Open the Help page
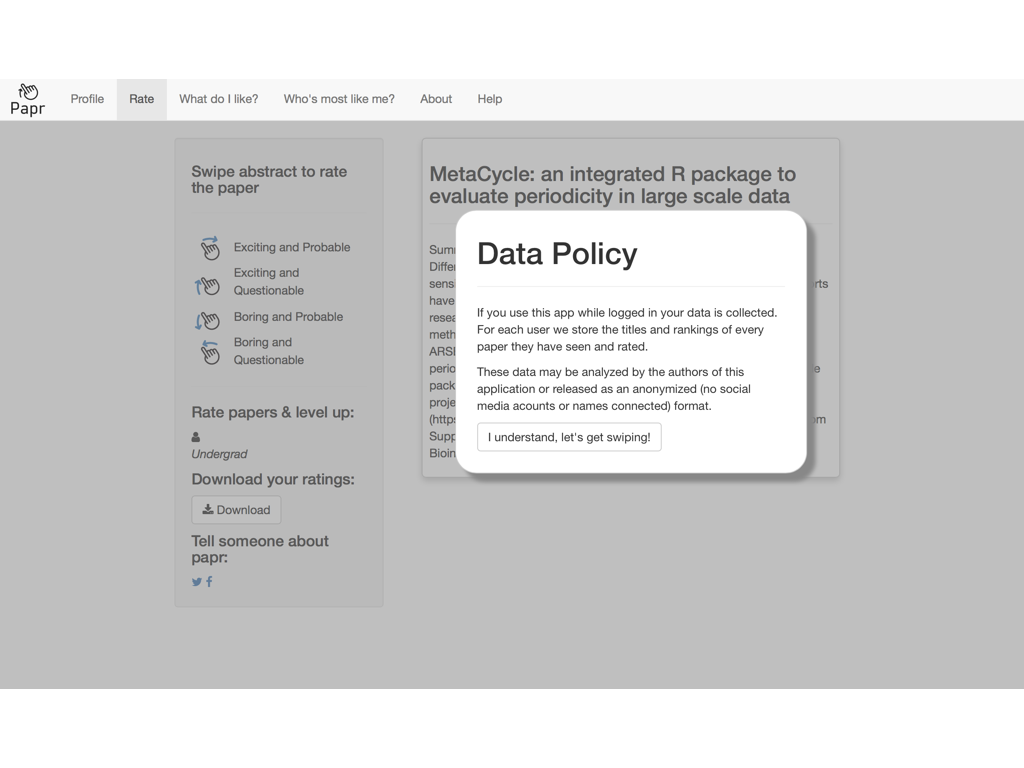 coord(490,99)
